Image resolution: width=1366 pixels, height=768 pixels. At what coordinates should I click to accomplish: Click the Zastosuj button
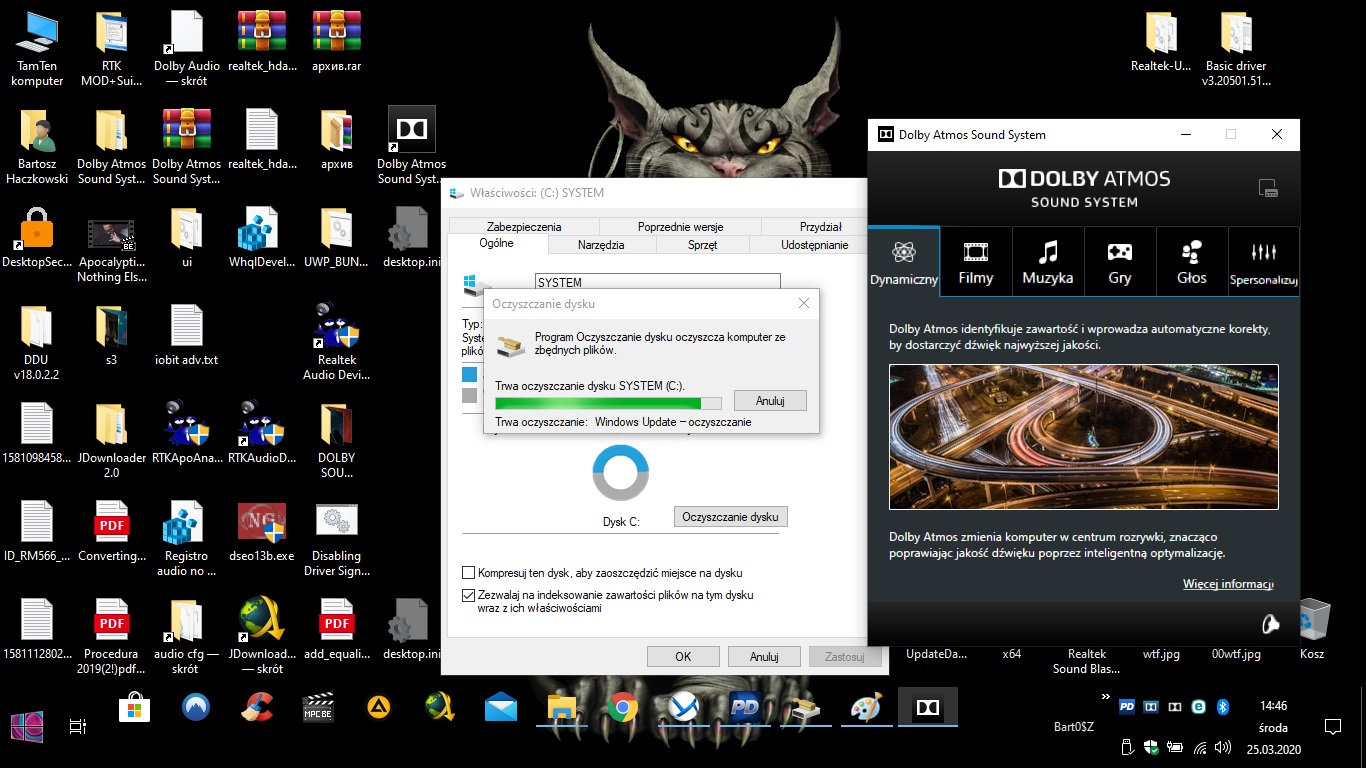click(x=845, y=657)
